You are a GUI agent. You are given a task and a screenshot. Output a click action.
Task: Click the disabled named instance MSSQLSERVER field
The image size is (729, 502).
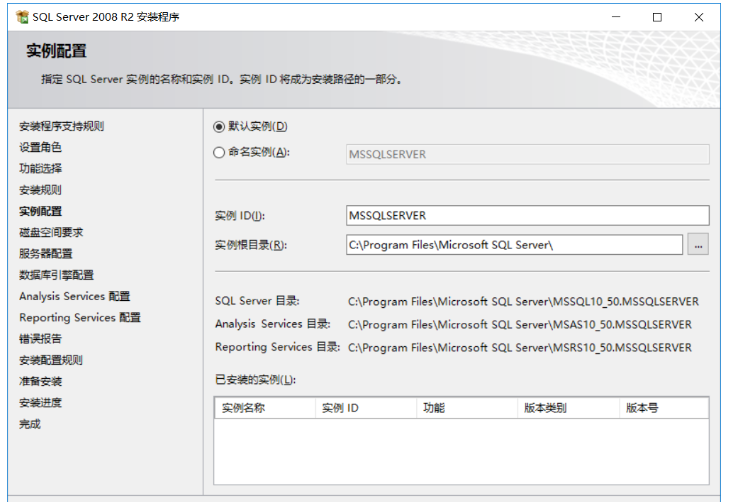coord(527,154)
